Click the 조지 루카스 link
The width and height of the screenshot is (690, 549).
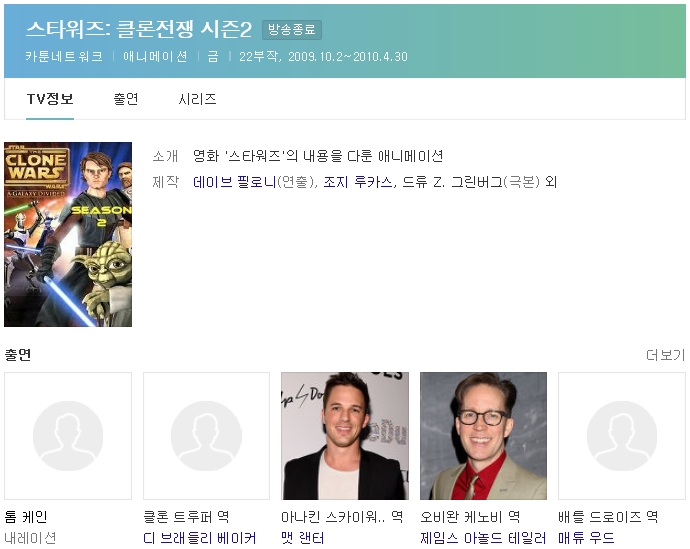356,182
